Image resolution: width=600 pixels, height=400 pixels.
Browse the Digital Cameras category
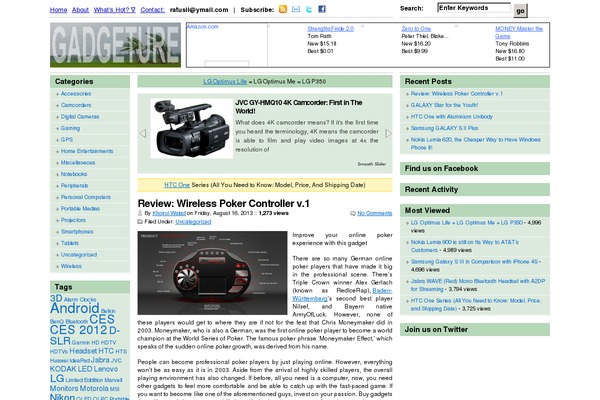(80, 117)
